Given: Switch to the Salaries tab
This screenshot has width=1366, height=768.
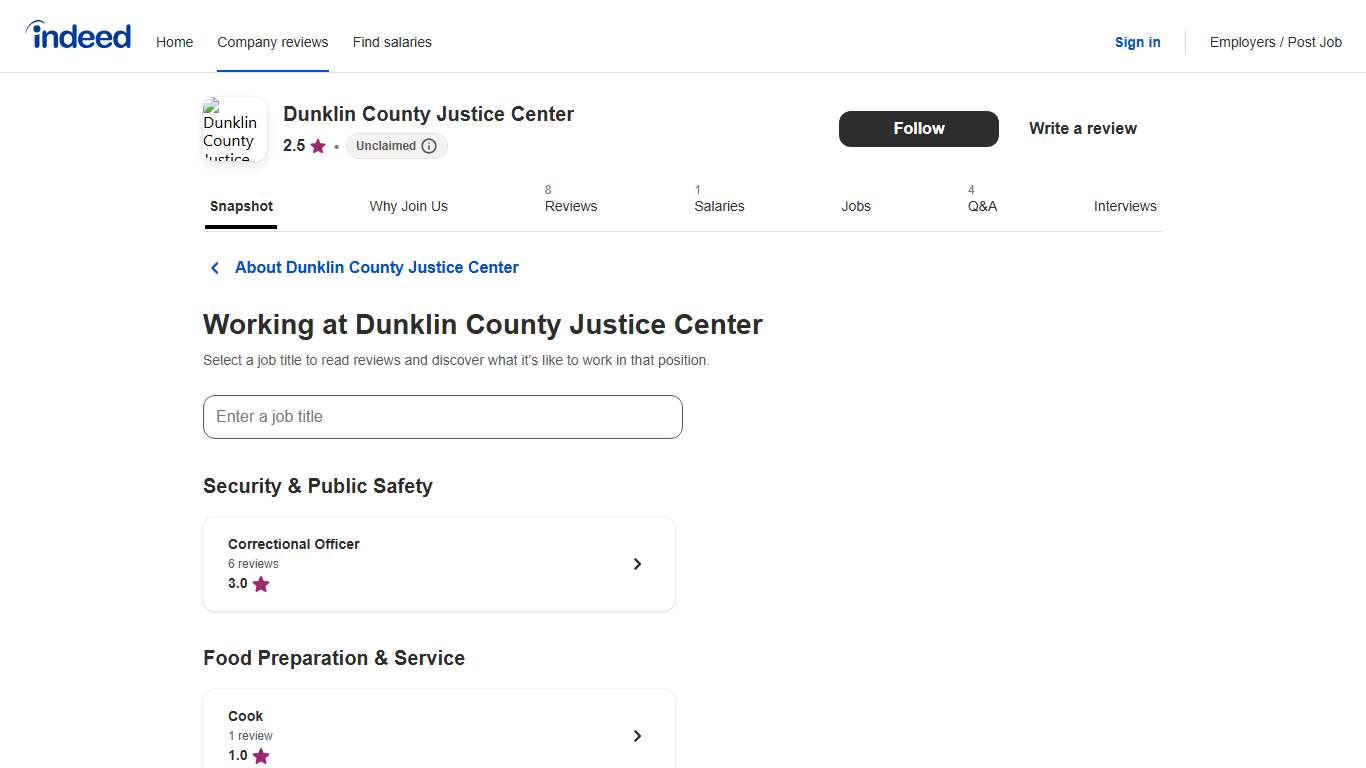Looking at the screenshot, I should pos(719,206).
